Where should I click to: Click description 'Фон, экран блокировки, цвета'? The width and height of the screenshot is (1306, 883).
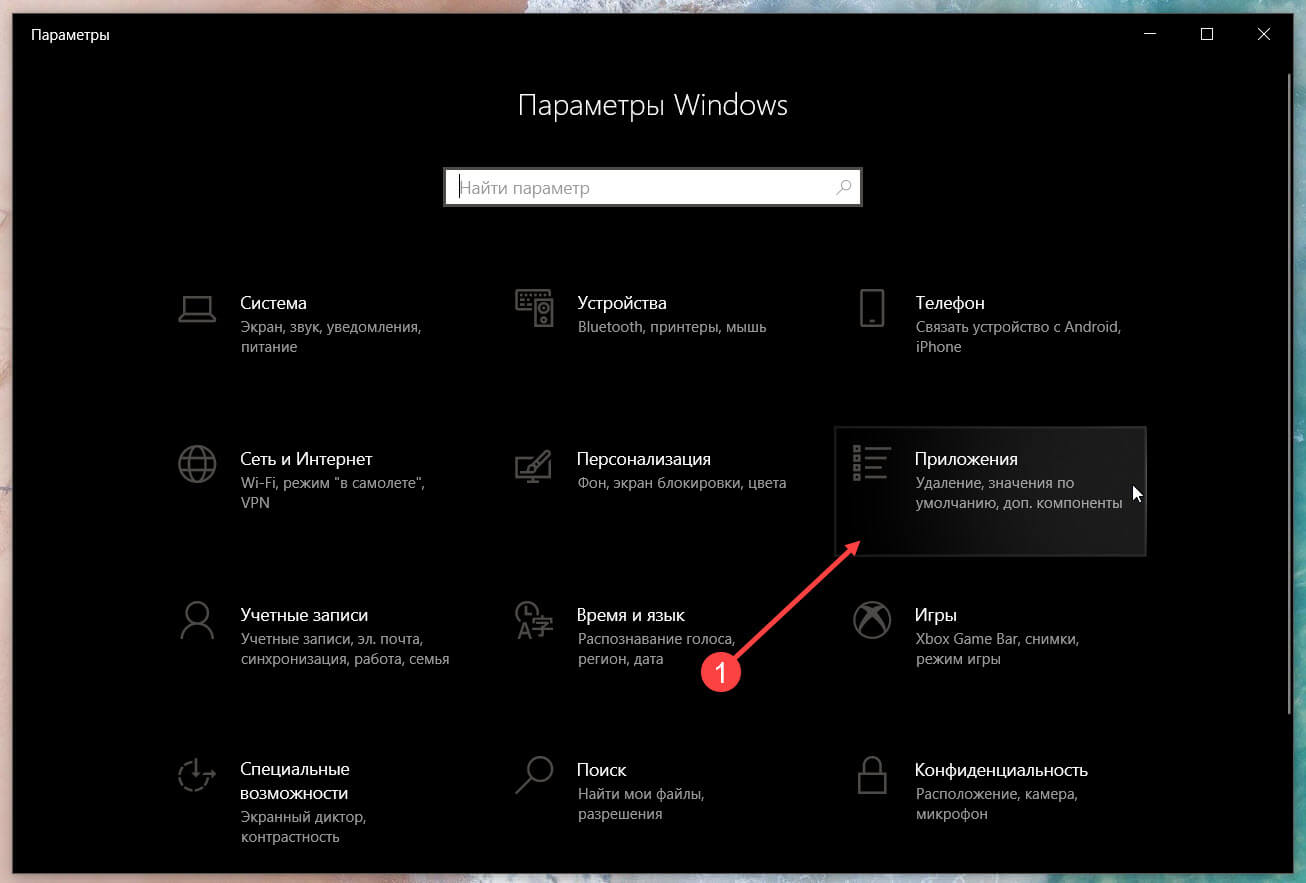pyautogui.click(x=682, y=483)
